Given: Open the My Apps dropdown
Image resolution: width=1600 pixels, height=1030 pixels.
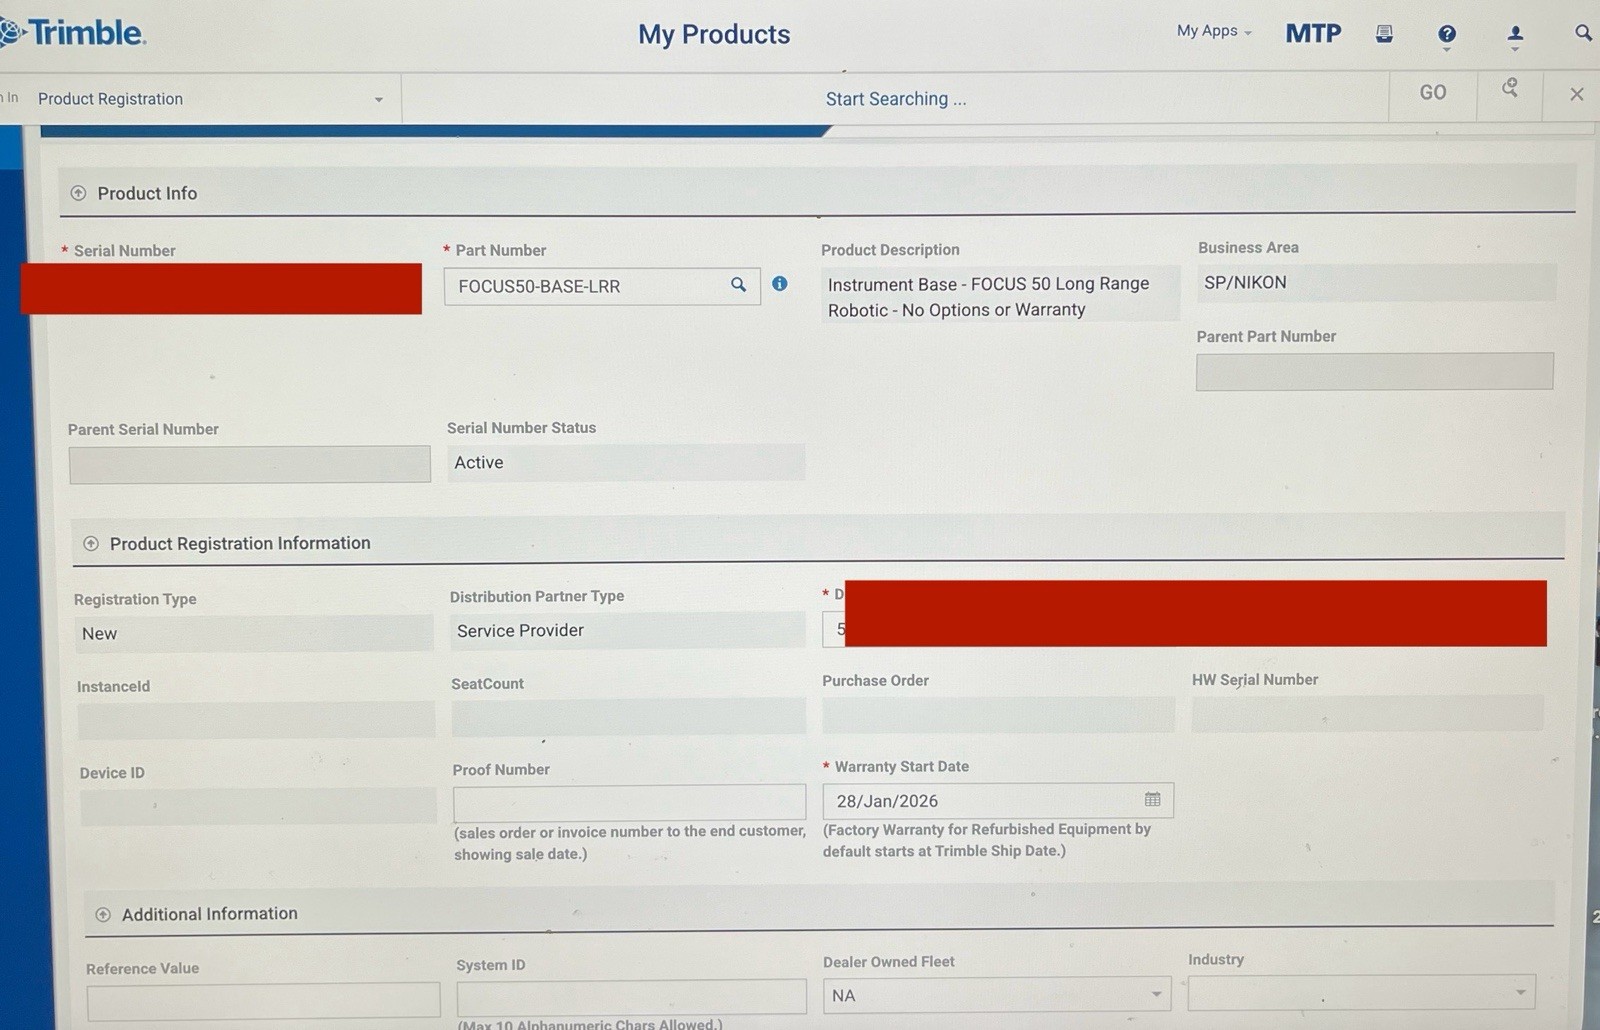Looking at the screenshot, I should point(1213,31).
